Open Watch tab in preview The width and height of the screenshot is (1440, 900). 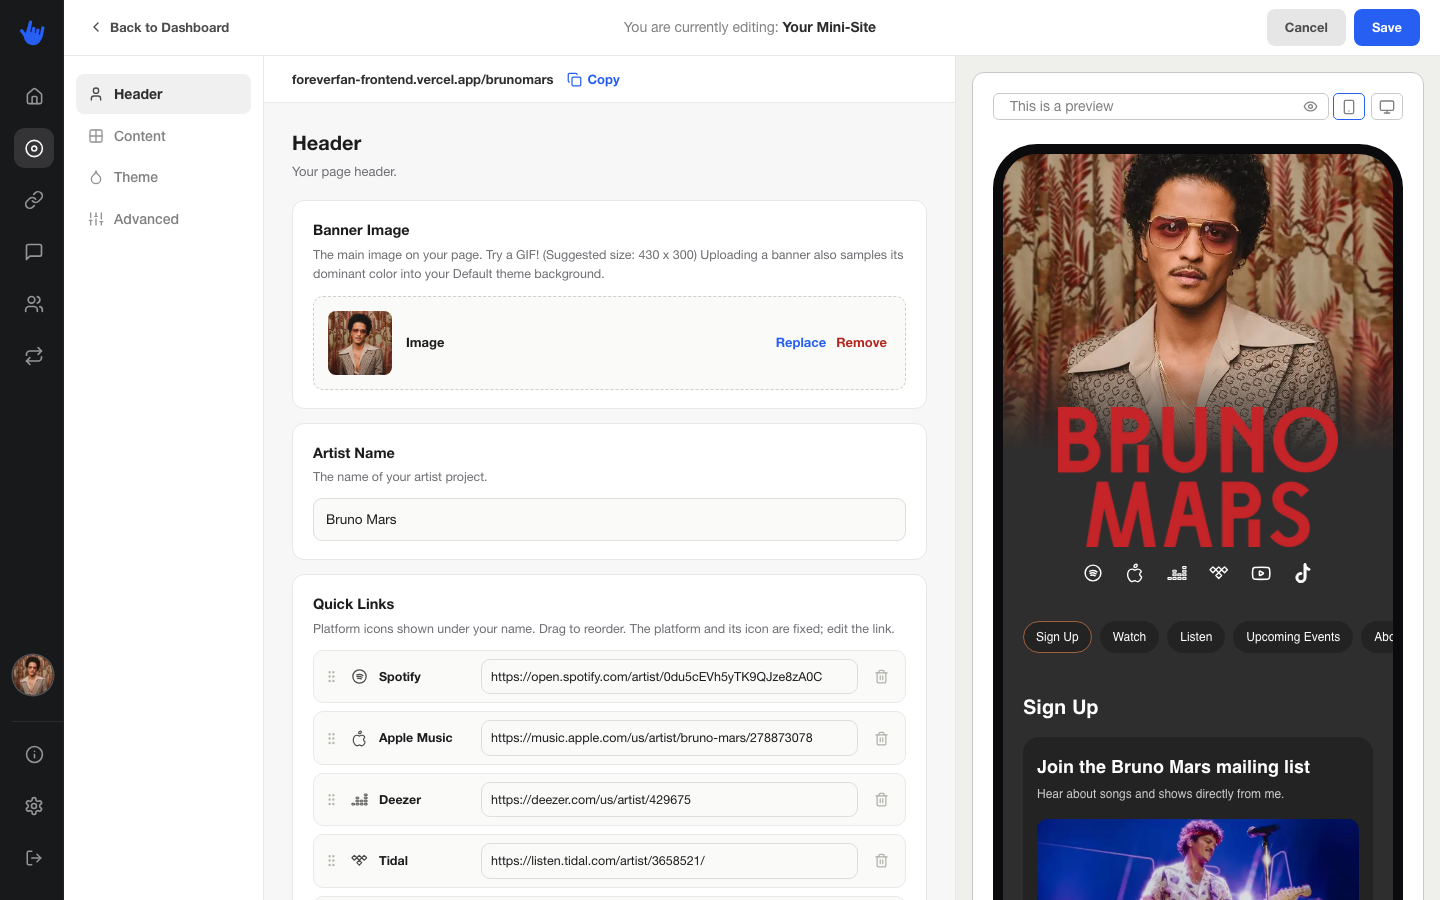click(1129, 637)
